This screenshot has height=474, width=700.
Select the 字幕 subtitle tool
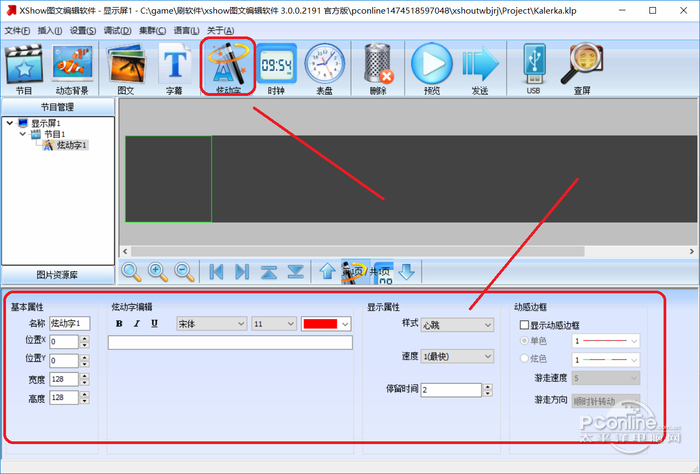pyautogui.click(x=174, y=69)
